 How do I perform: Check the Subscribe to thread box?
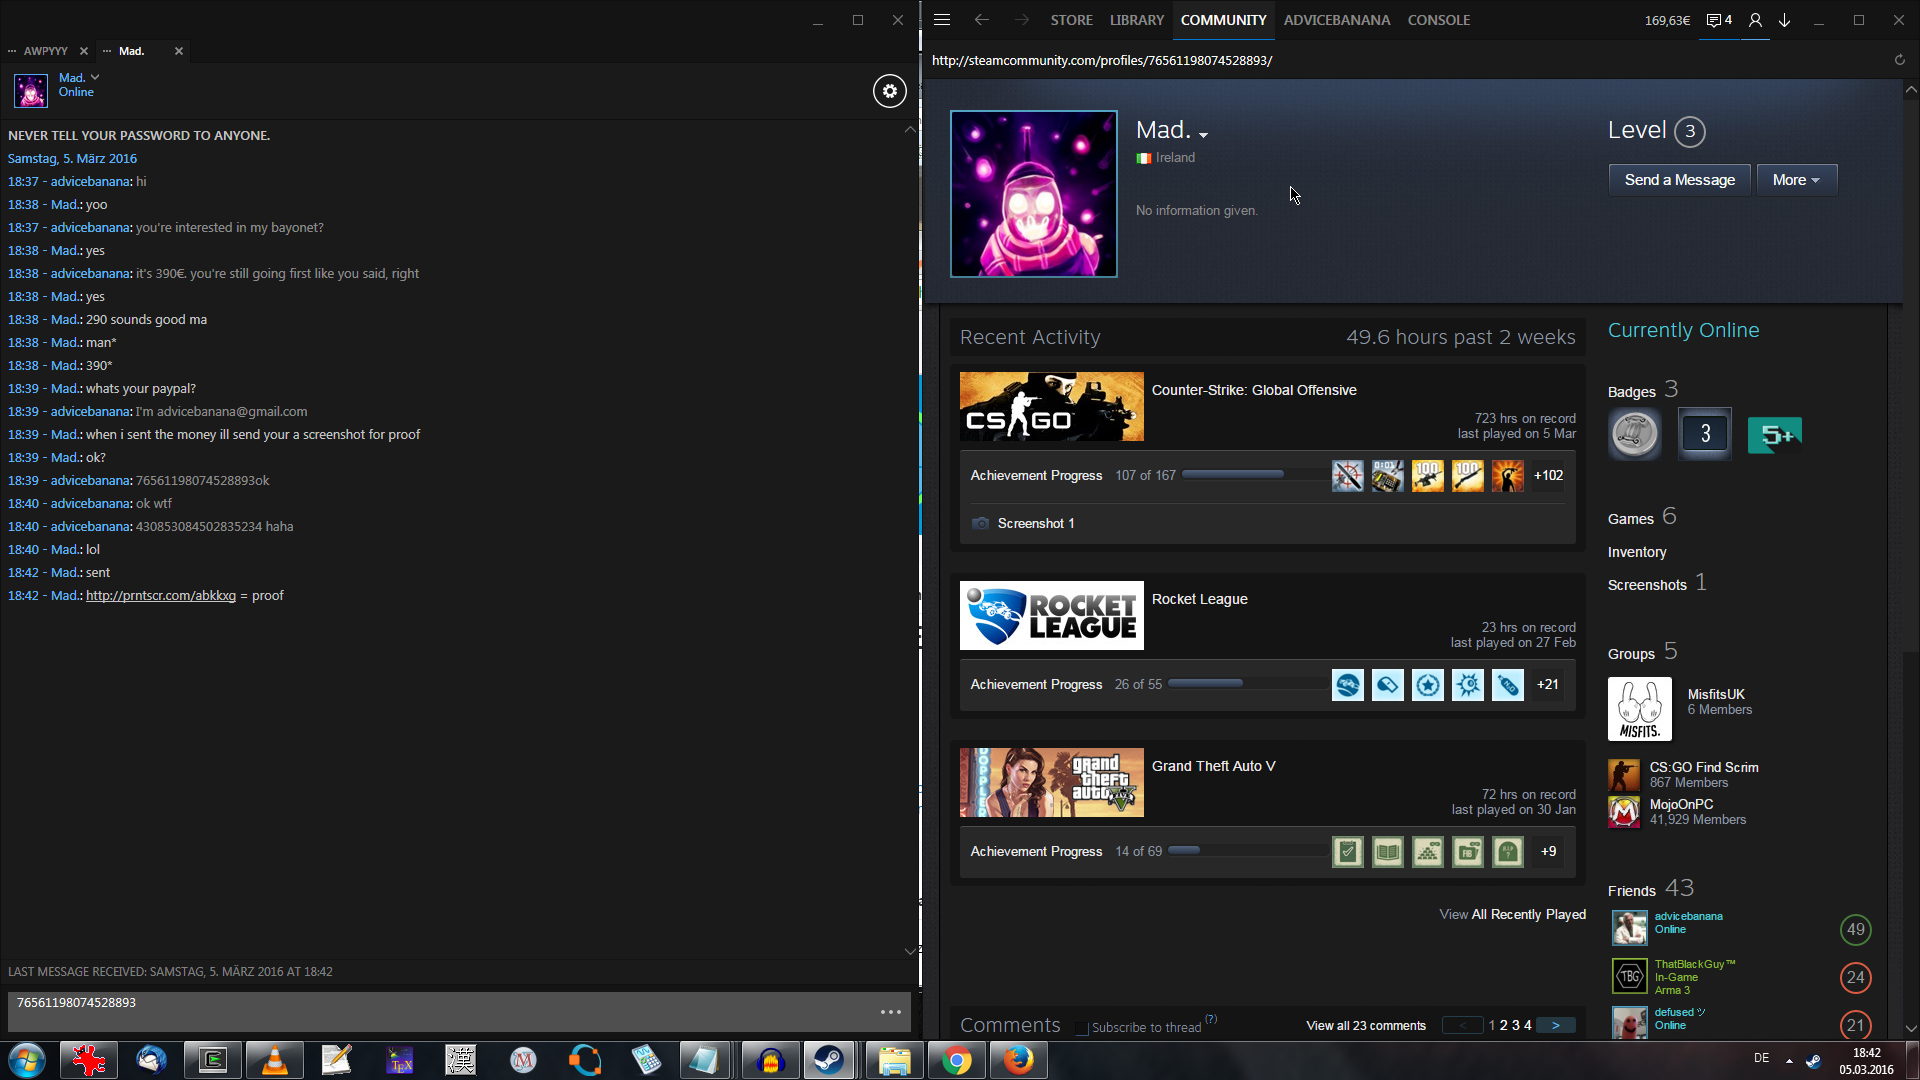click(1082, 1028)
